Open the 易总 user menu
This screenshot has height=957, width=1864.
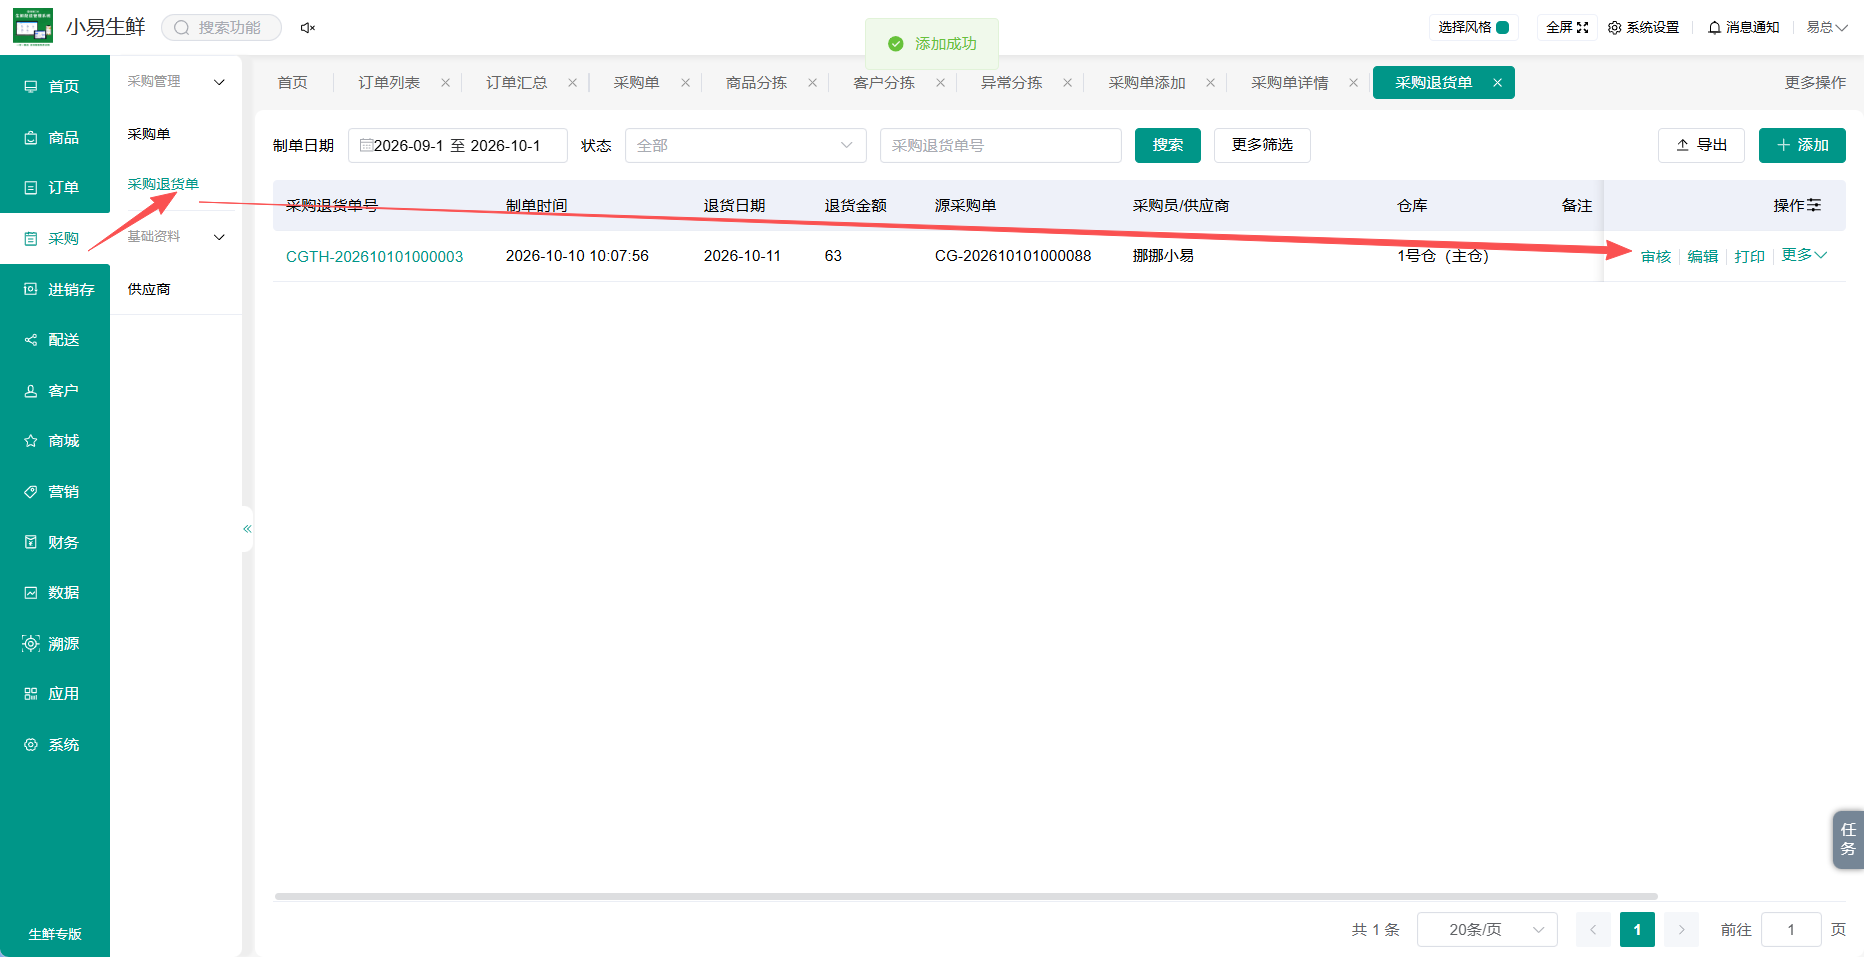[x=1826, y=28]
